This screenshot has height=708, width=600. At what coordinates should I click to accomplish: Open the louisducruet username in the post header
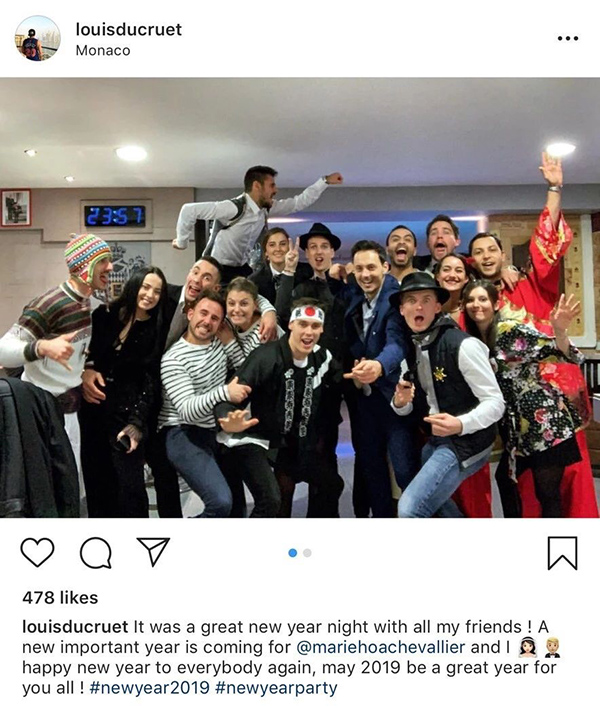point(129,29)
